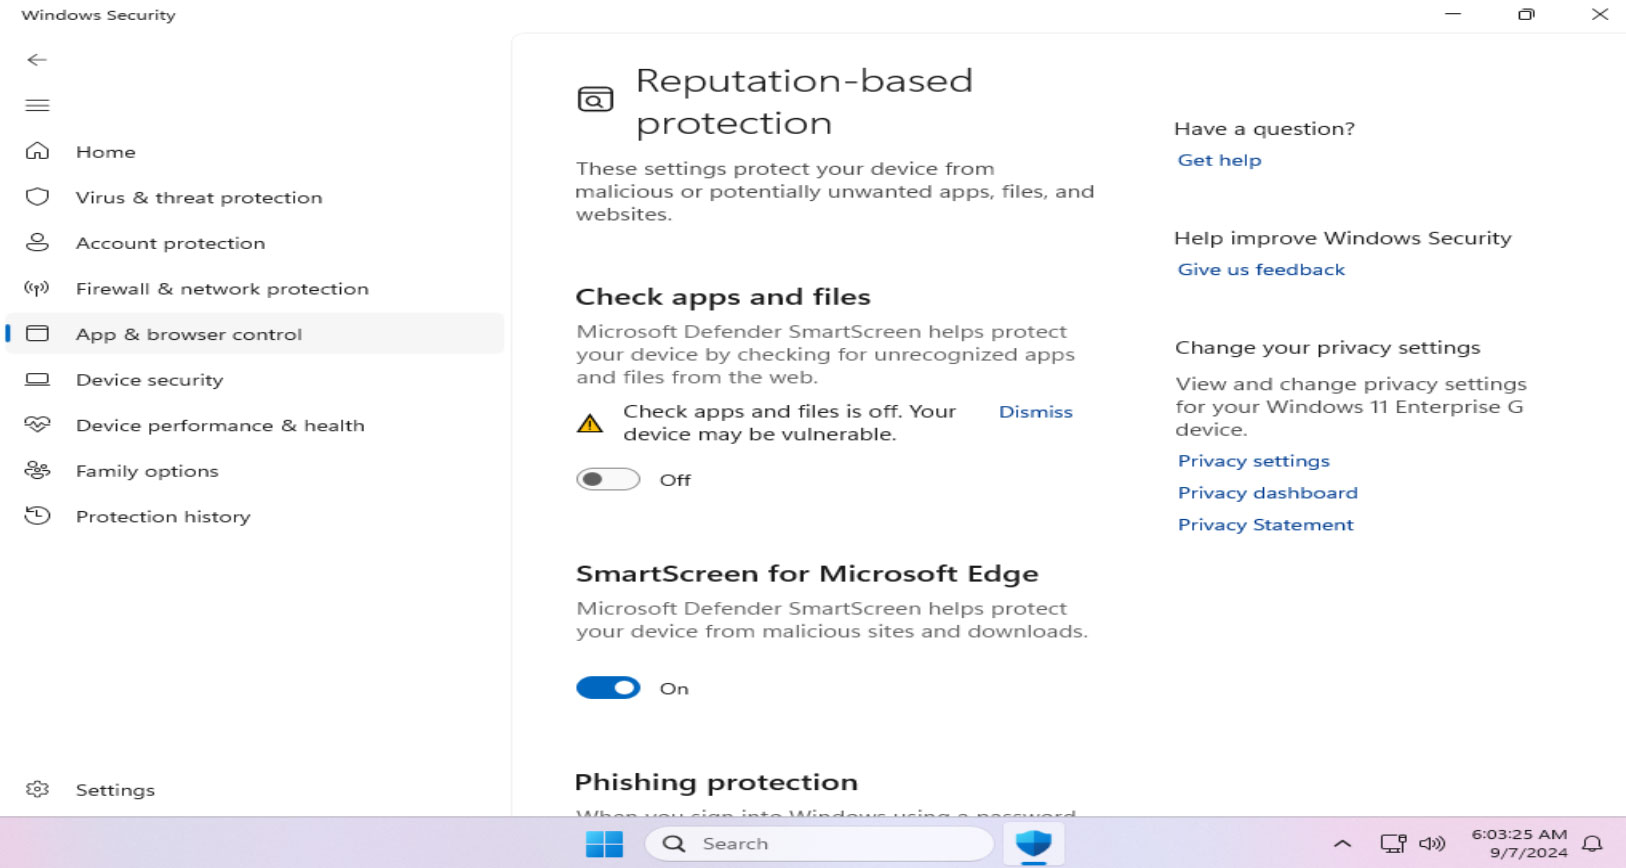The image size is (1626, 868).
Task: Click the taskbar Search field
Action: coord(820,844)
